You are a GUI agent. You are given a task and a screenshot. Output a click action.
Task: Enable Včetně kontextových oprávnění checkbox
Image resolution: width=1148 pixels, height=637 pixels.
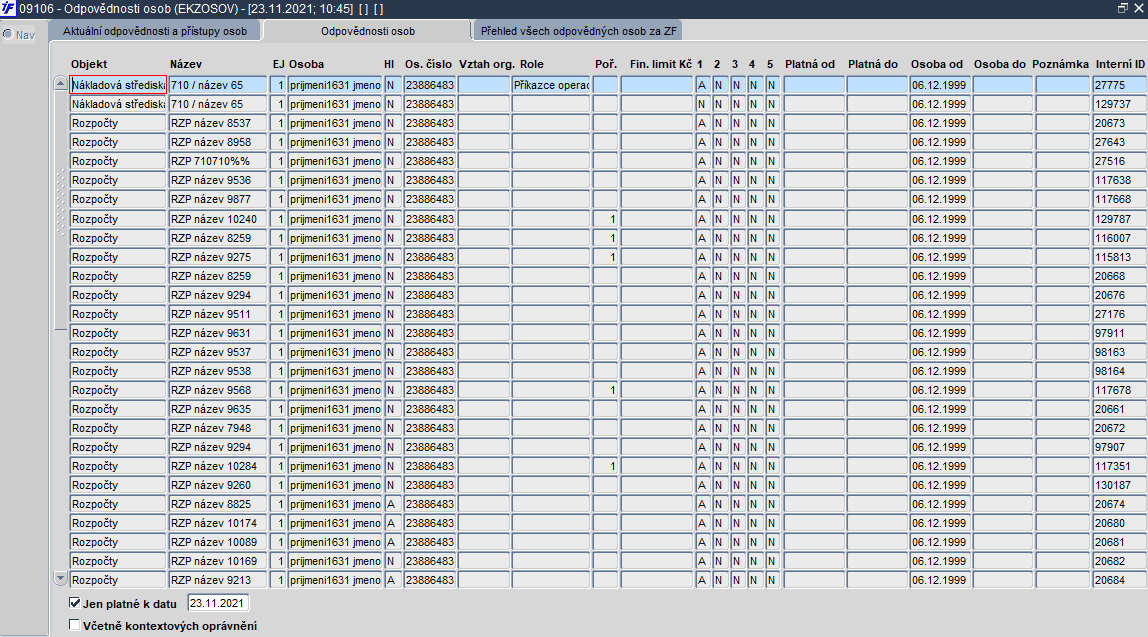click(x=74, y=625)
